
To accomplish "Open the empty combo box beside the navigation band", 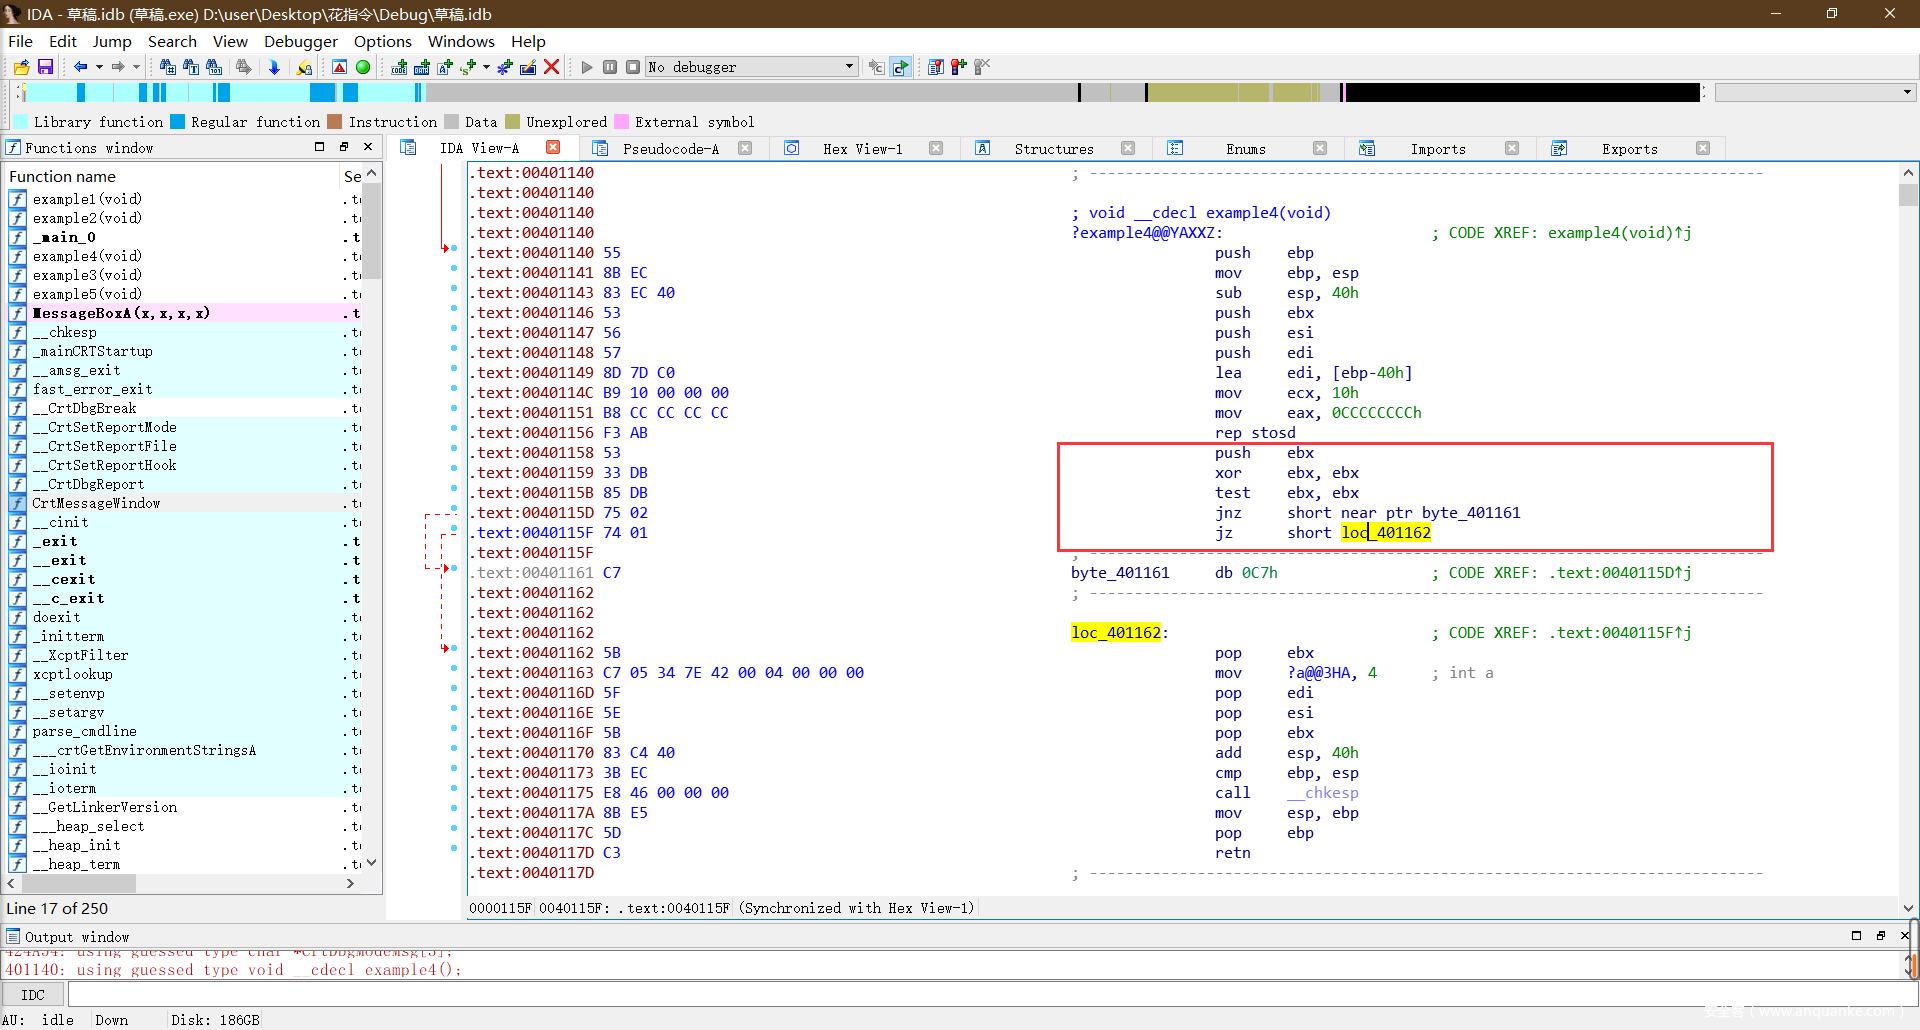I will coord(1815,92).
